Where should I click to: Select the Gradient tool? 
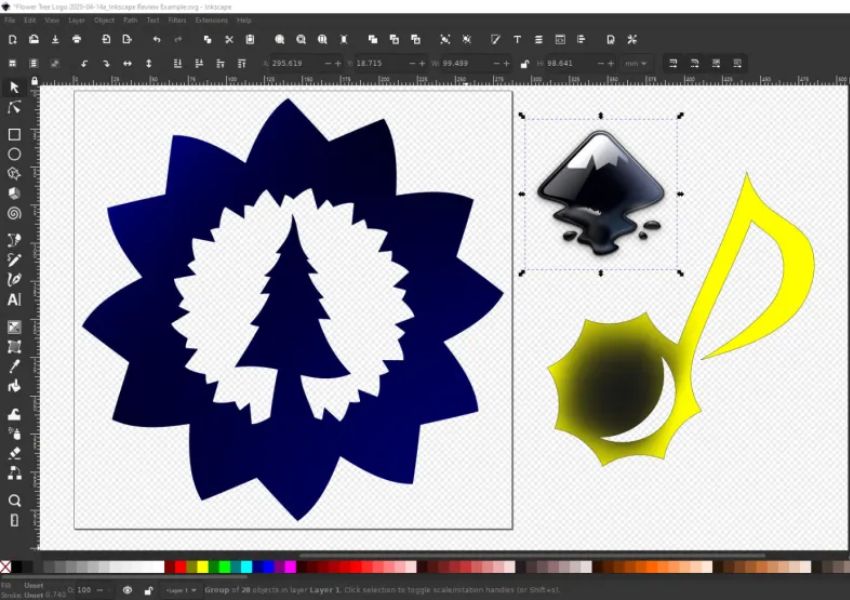pos(14,327)
